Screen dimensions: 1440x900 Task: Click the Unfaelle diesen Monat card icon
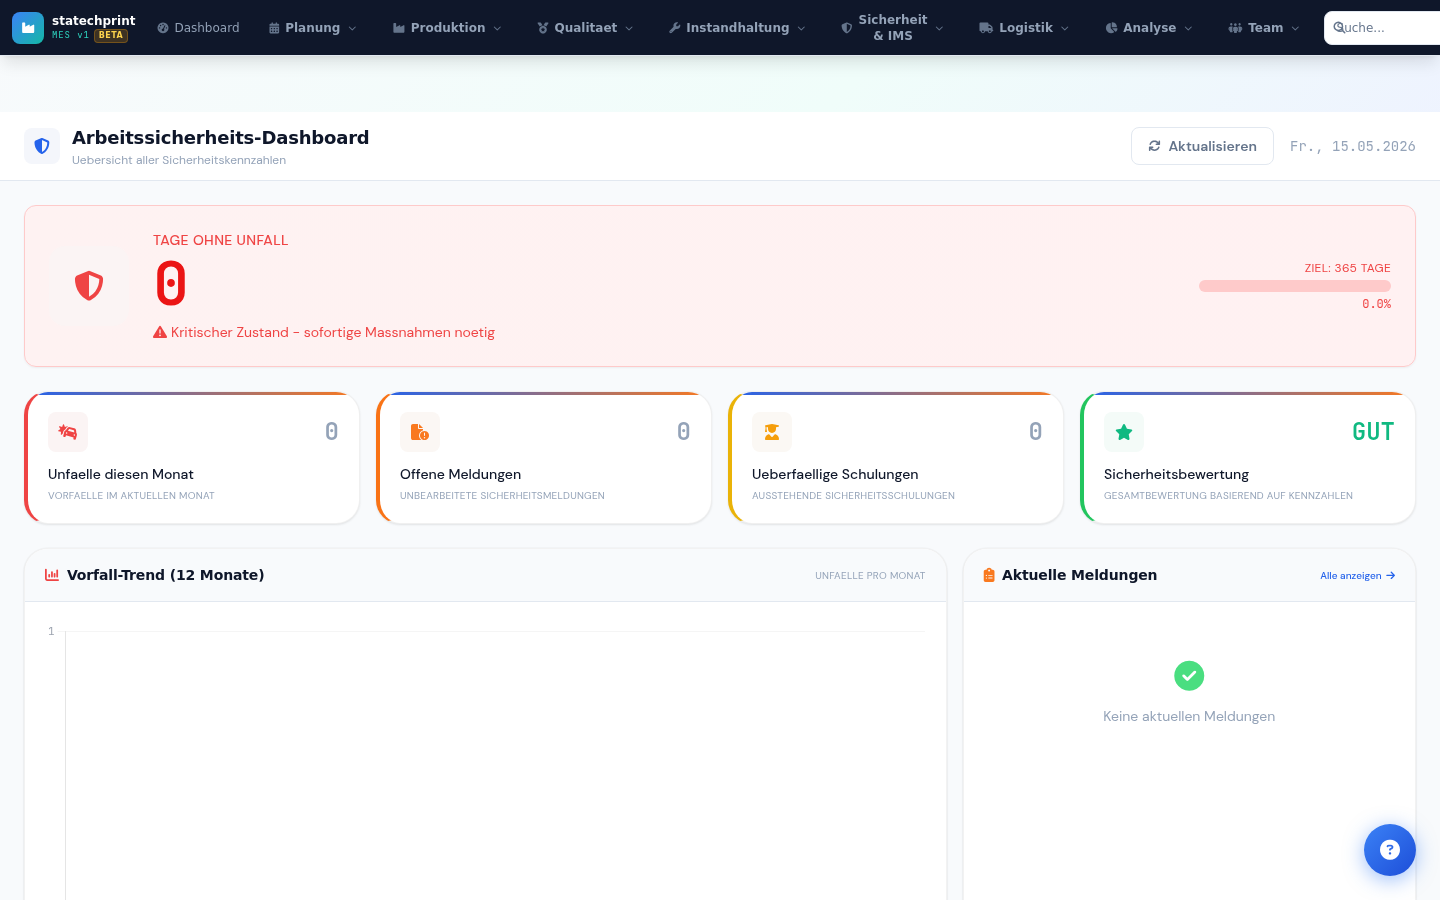pyautogui.click(x=68, y=432)
